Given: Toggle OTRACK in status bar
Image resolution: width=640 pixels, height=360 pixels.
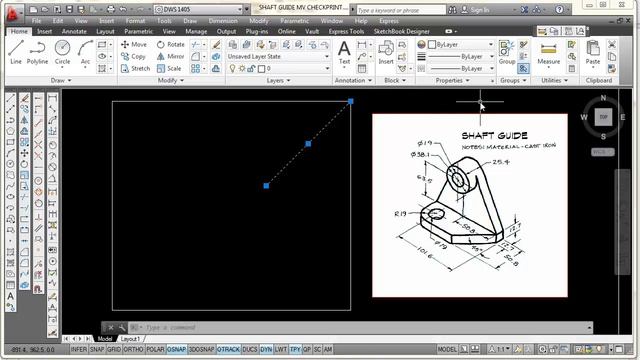Looking at the screenshot, I should click(229, 349).
